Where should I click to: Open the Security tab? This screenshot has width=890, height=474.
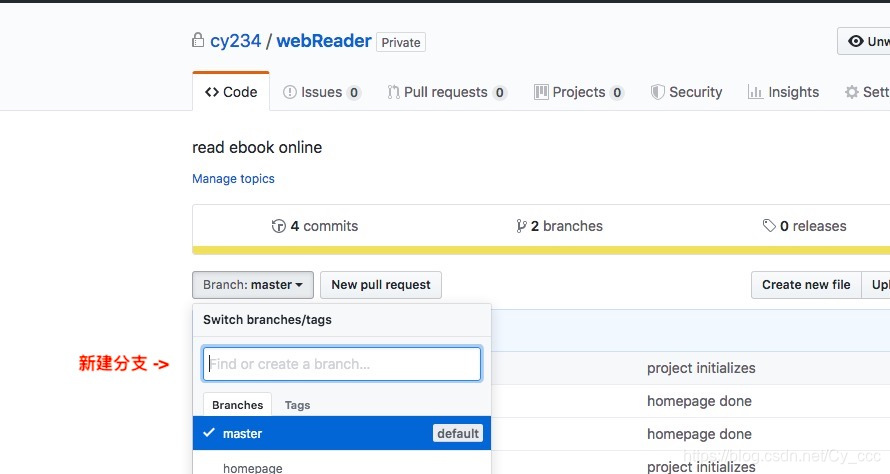(686, 92)
